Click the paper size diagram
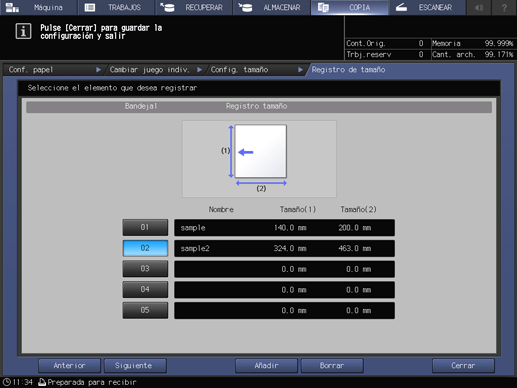The height and width of the screenshot is (388, 517). click(259, 159)
